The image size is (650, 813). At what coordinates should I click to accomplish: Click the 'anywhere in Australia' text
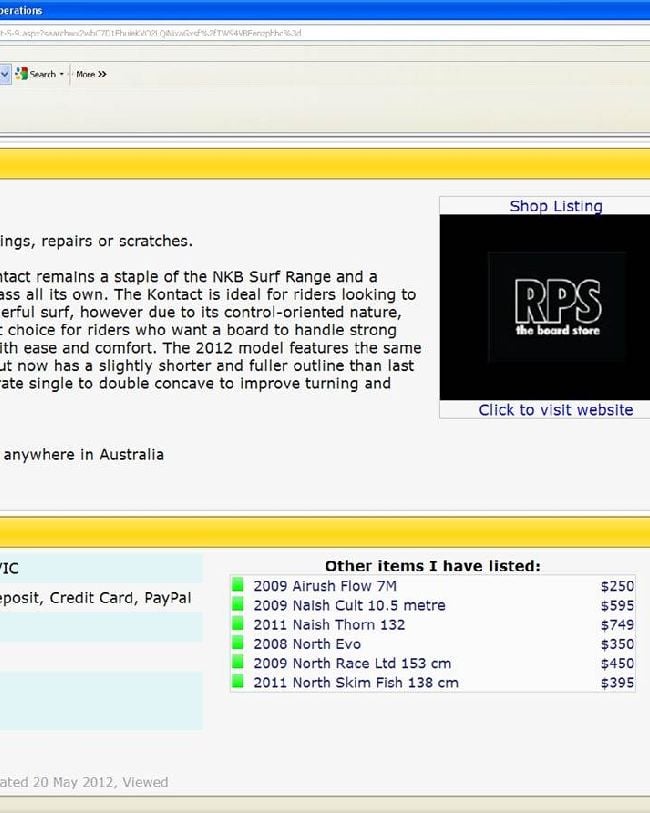click(83, 454)
